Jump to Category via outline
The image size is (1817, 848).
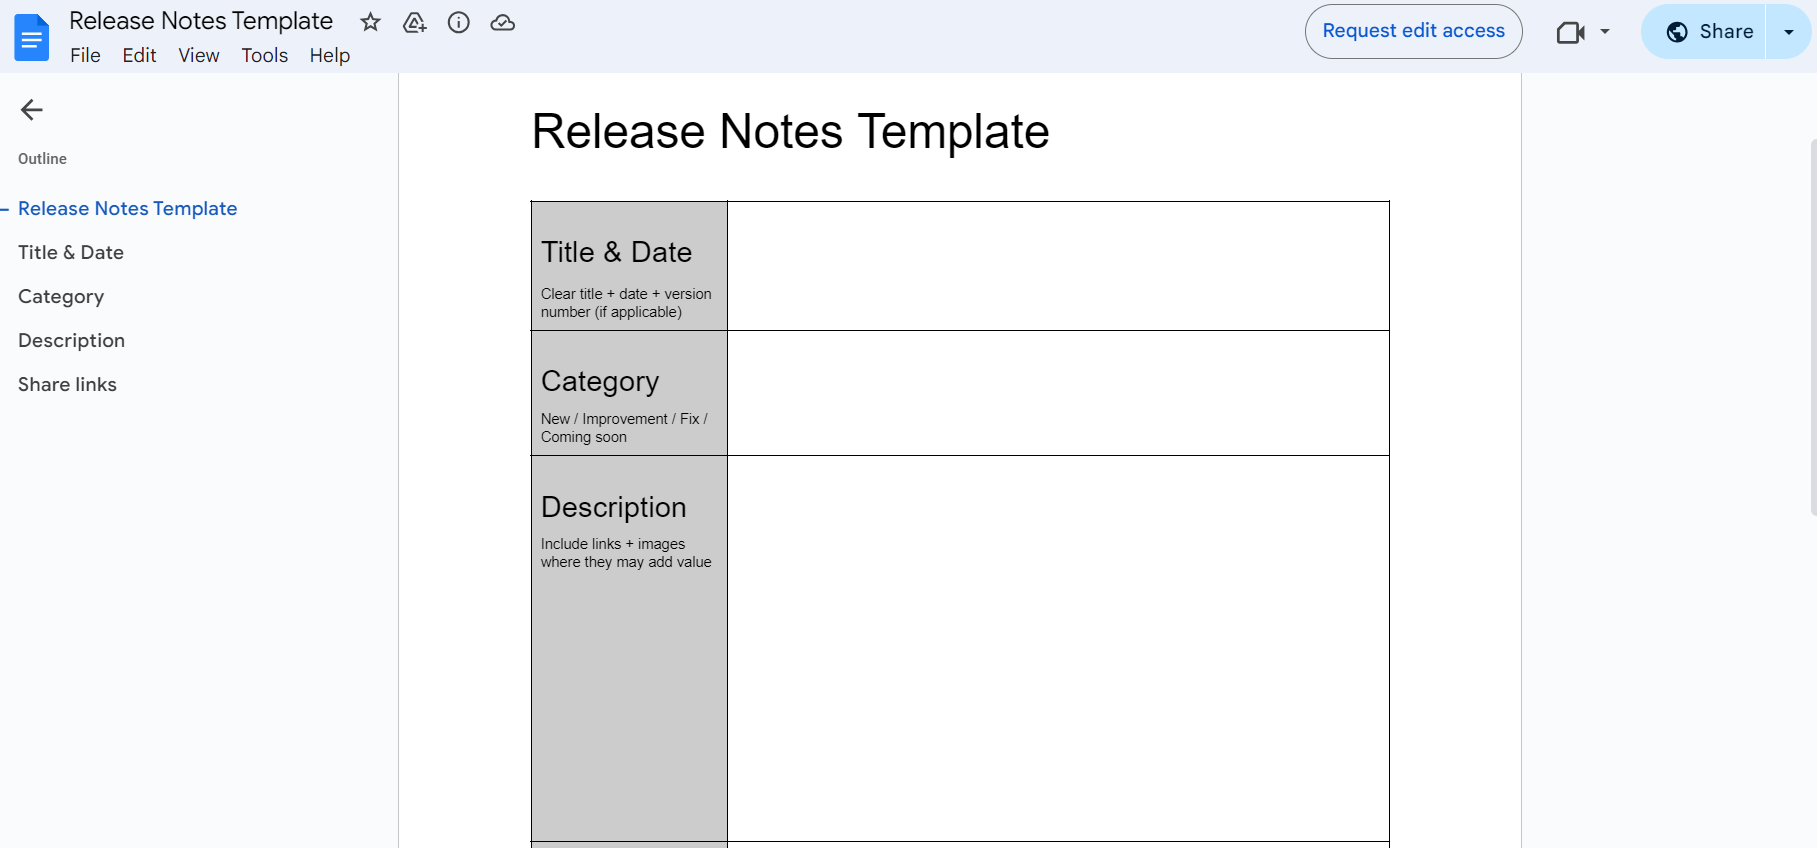click(x=60, y=296)
